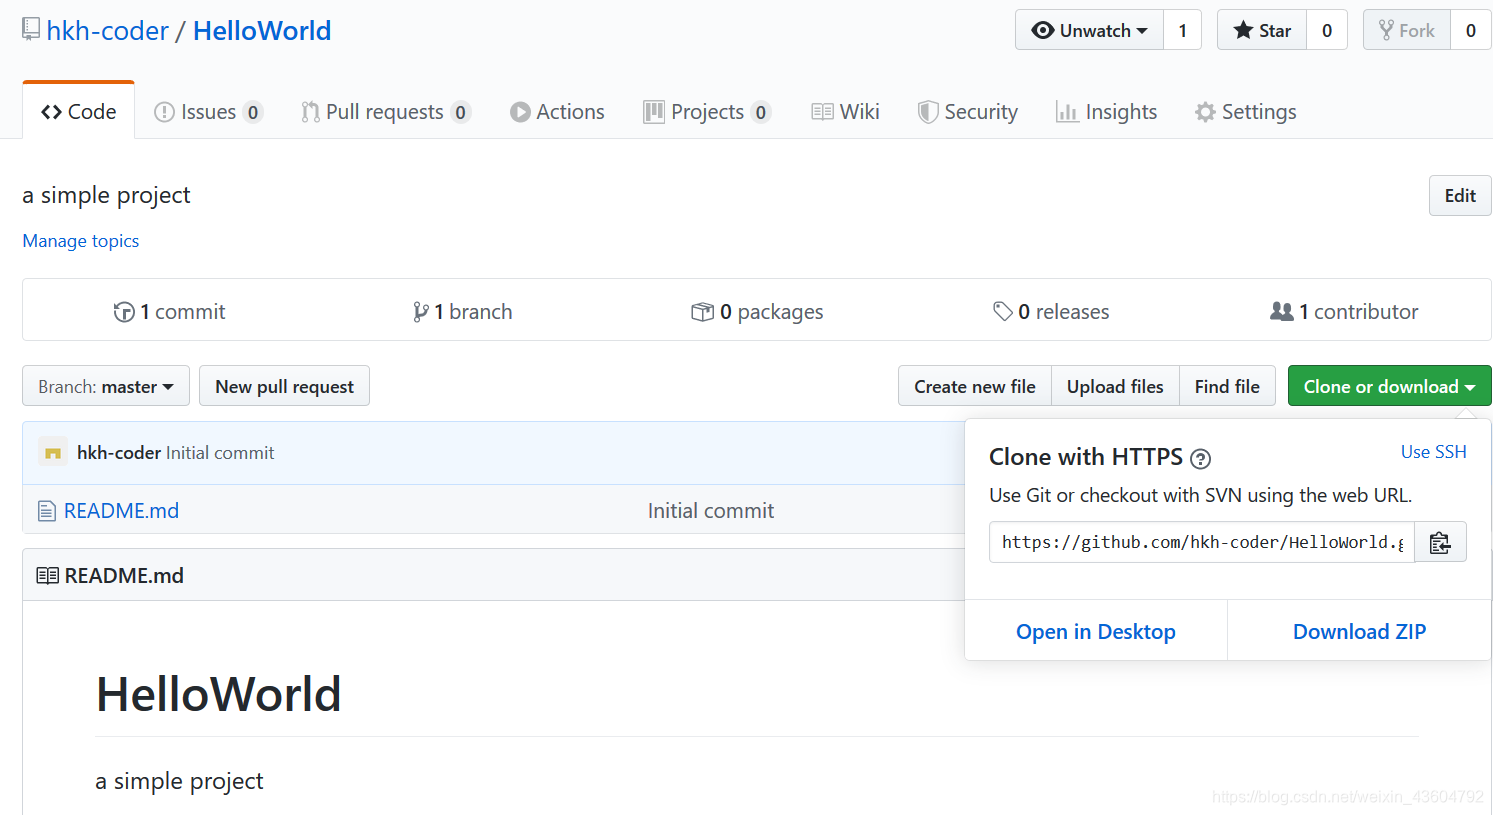Fork the repository

tap(1406, 30)
